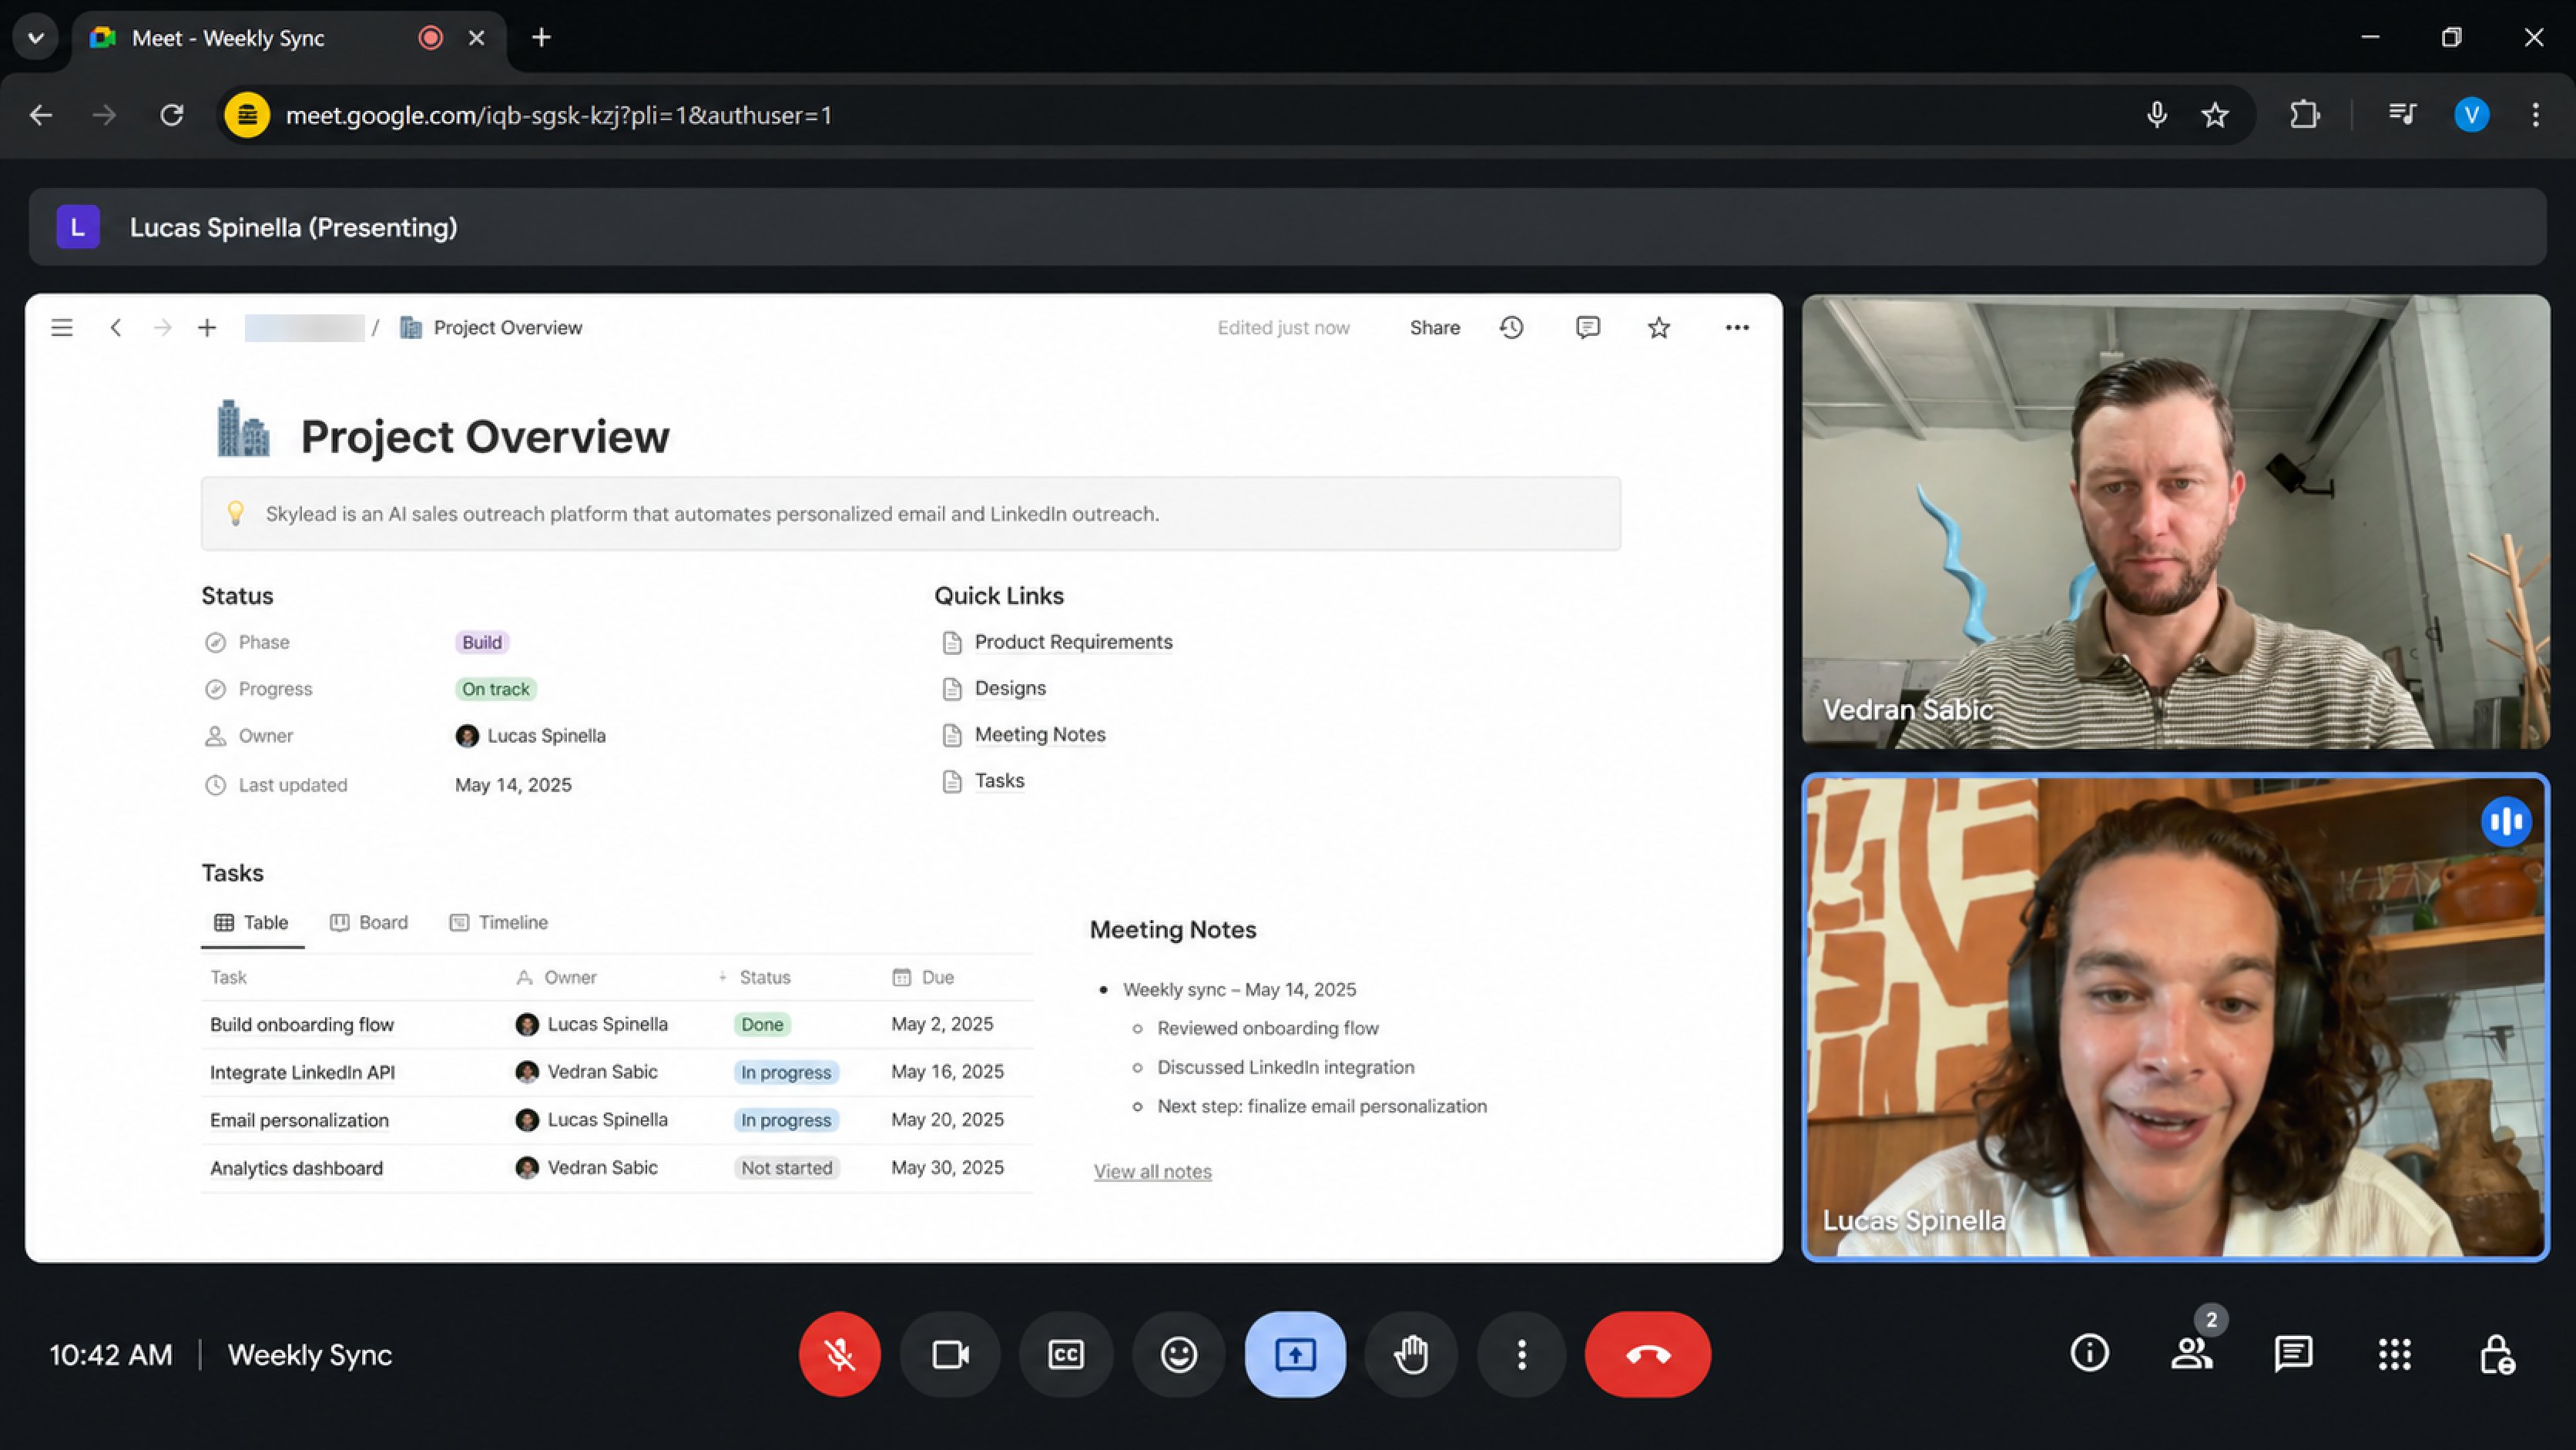Open the Meeting Notes quick link

[1040, 734]
